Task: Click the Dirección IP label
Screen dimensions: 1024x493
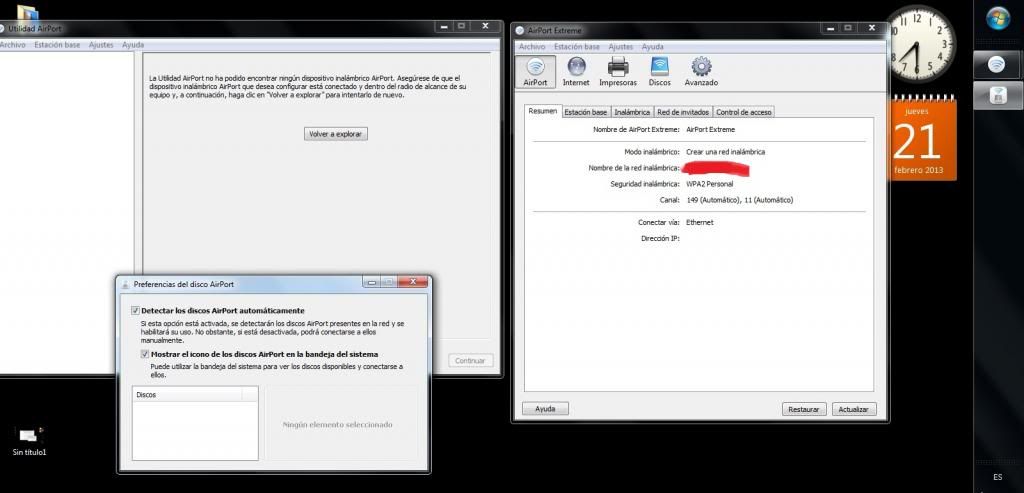Action: pyautogui.click(x=660, y=239)
